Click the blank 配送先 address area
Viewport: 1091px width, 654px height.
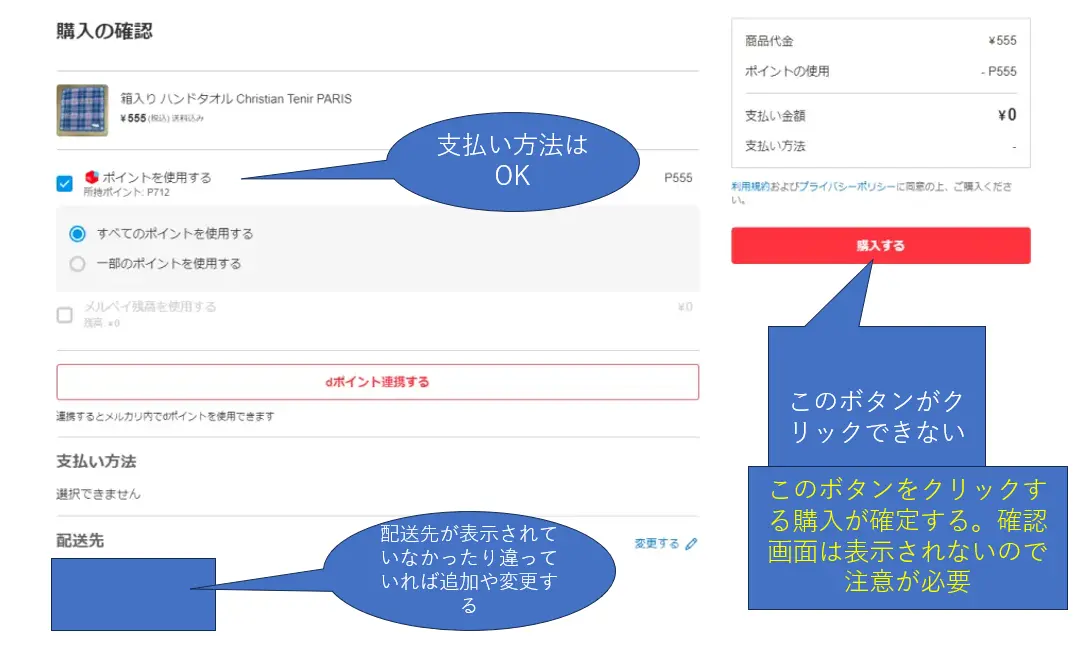133,592
